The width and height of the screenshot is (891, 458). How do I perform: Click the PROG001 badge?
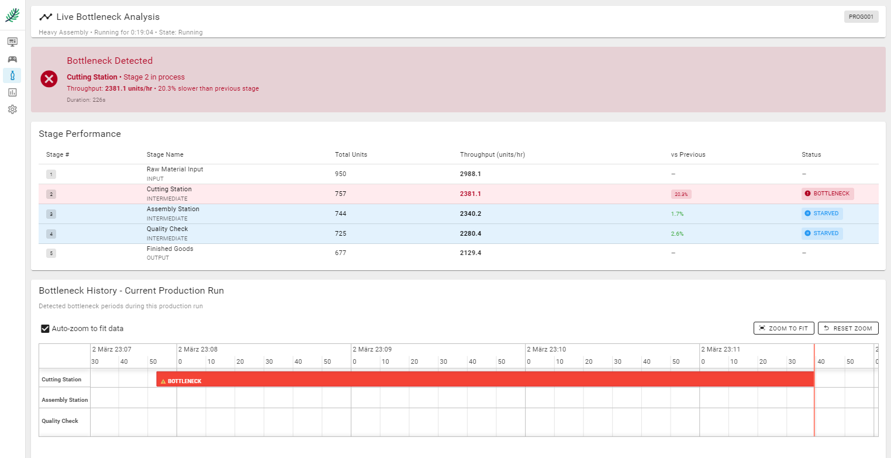click(860, 17)
